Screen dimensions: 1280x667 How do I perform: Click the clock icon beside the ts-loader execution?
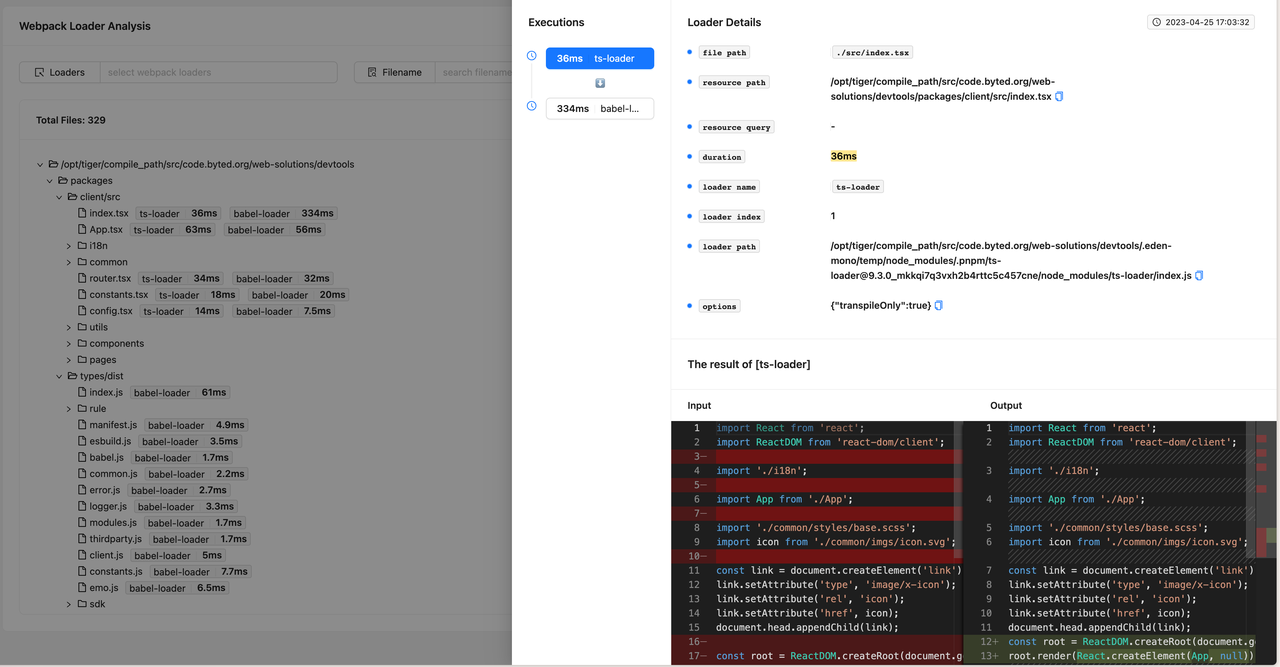click(x=530, y=55)
